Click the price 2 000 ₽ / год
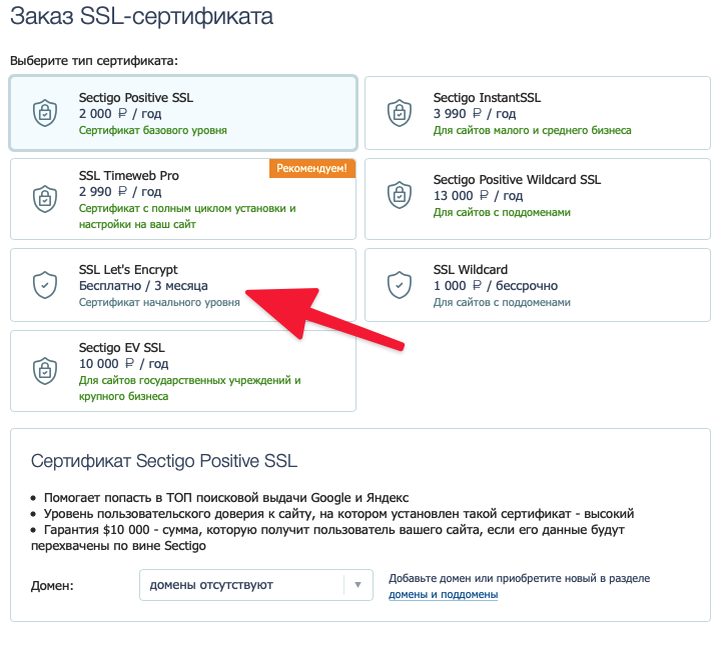The width and height of the screenshot is (727, 646). click(x=120, y=114)
